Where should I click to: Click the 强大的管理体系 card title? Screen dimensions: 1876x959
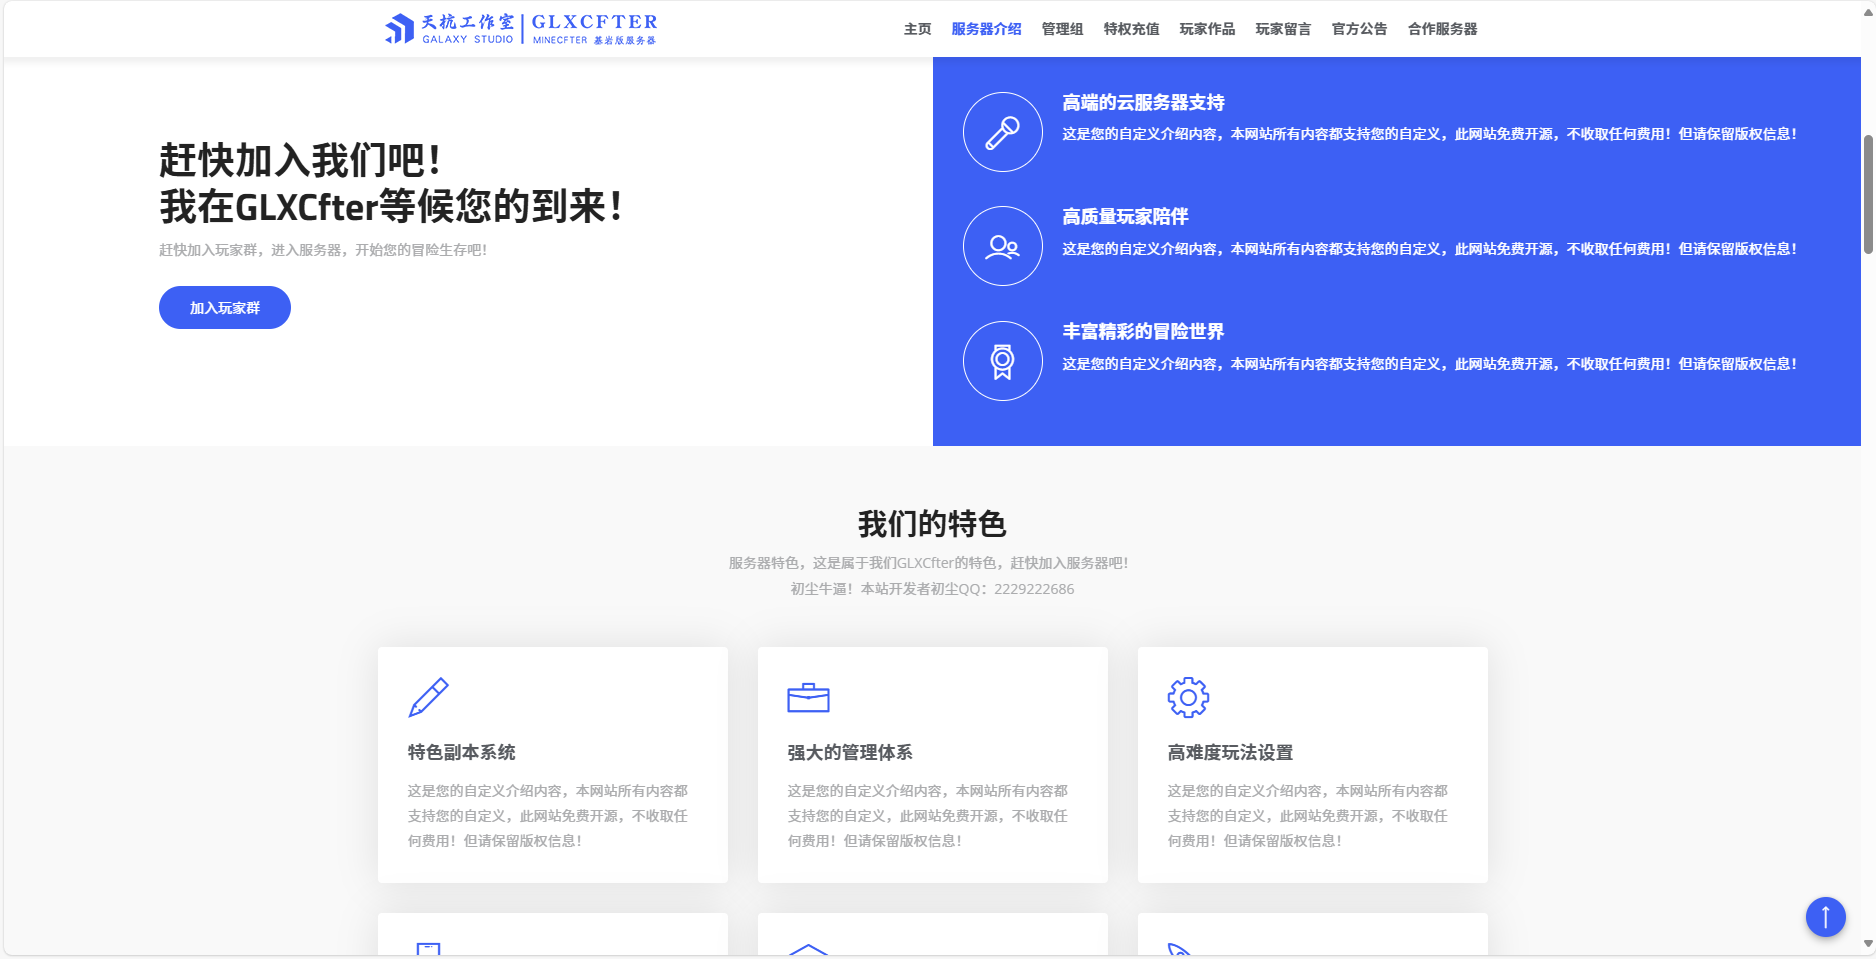pyautogui.click(x=850, y=753)
